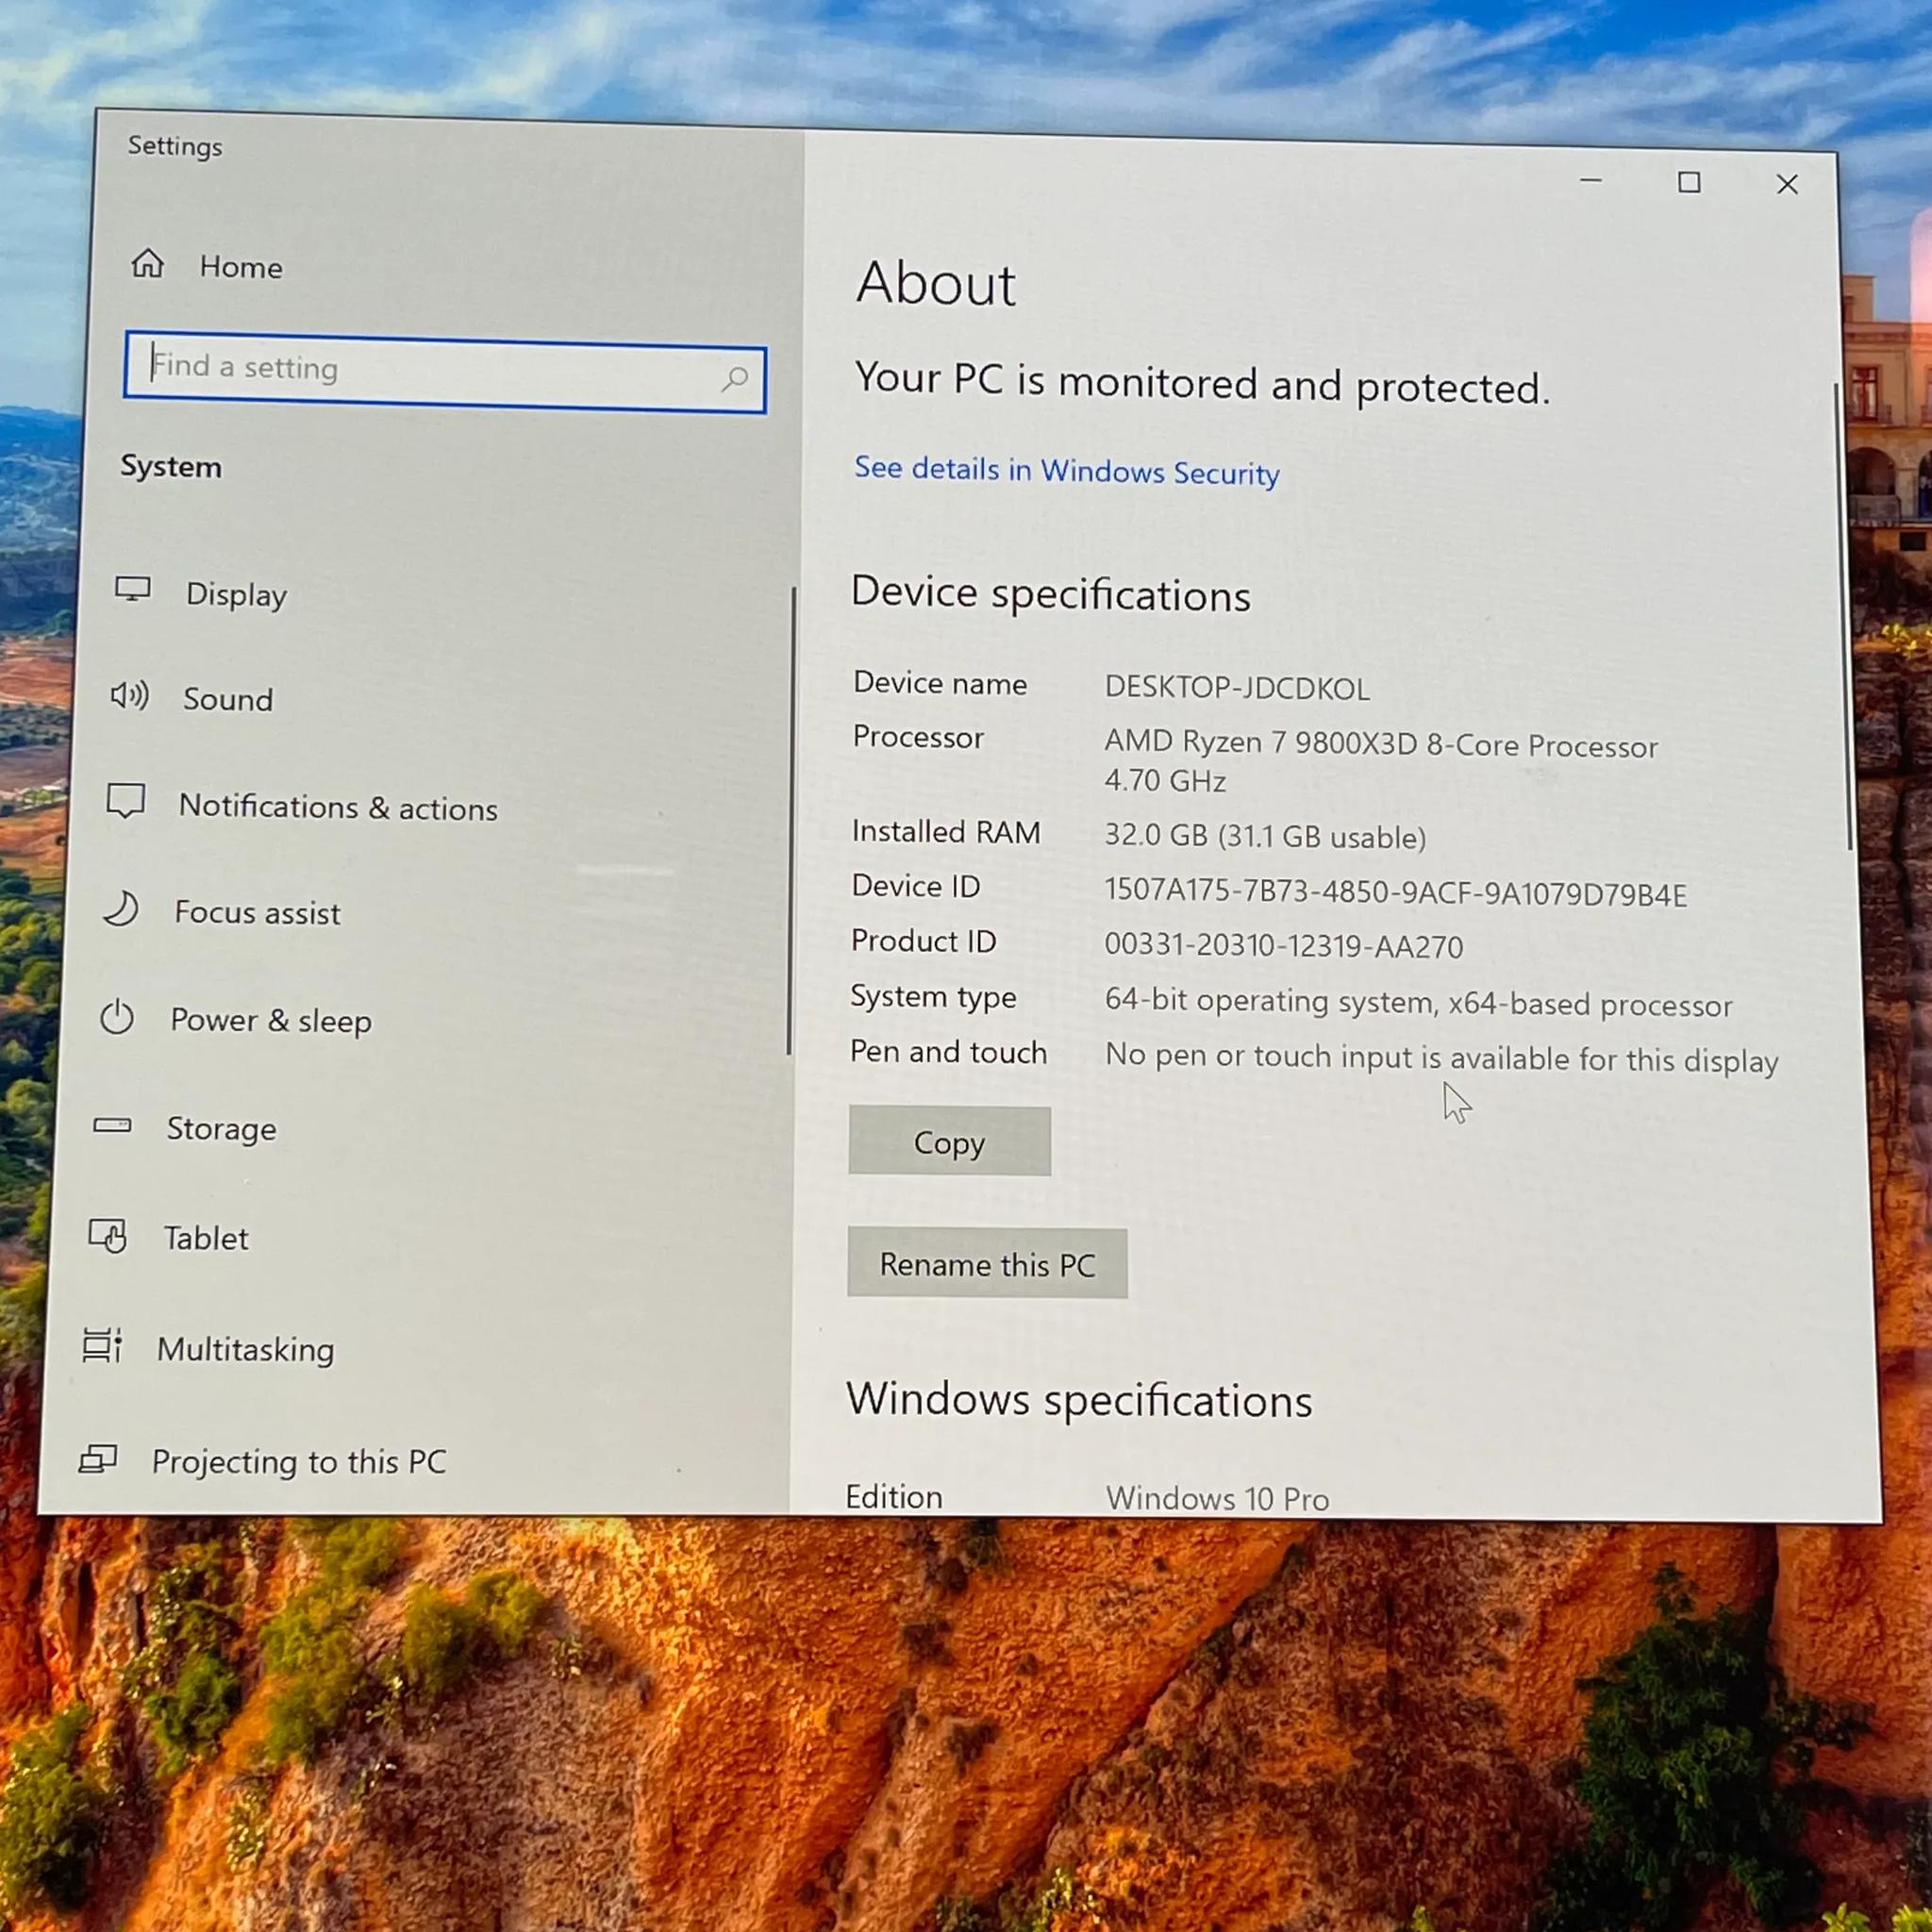Click the System section heading in sidebar
The height and width of the screenshot is (1932, 1932).
[171, 467]
